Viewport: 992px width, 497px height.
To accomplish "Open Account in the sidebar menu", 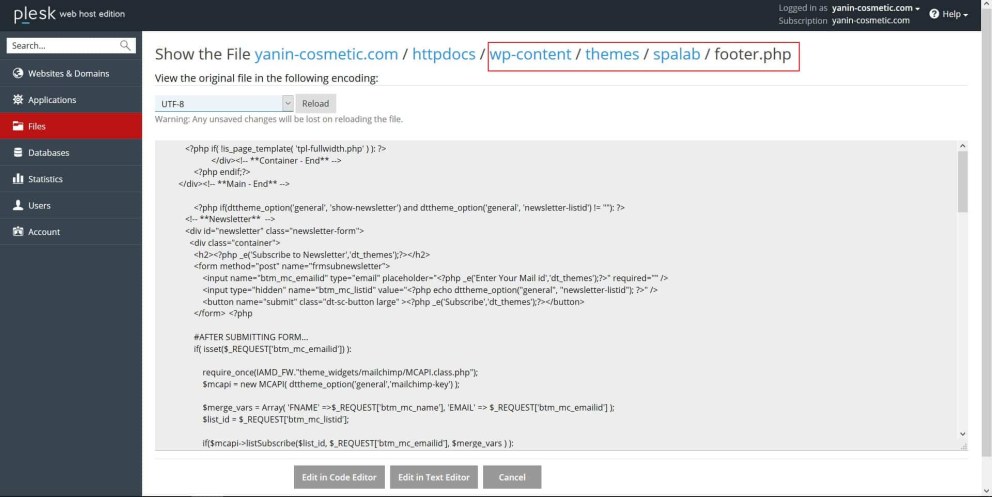I will coord(71,231).
